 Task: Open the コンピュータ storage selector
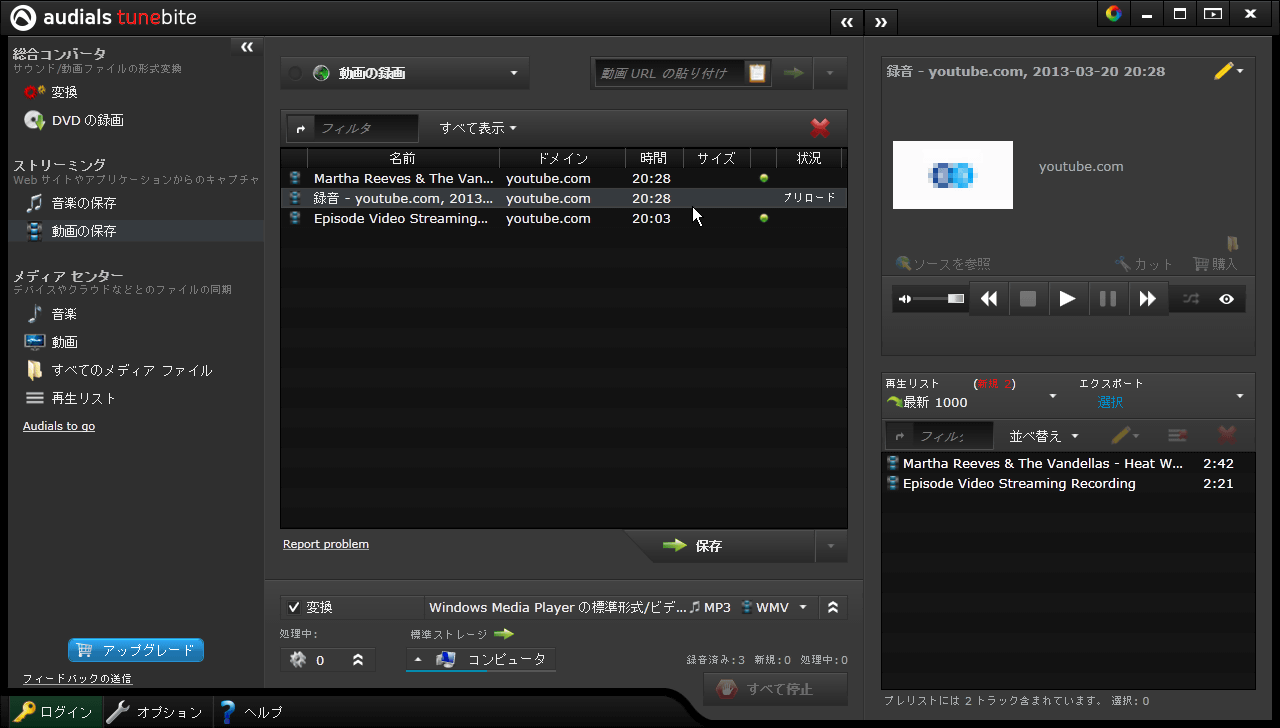pos(480,660)
